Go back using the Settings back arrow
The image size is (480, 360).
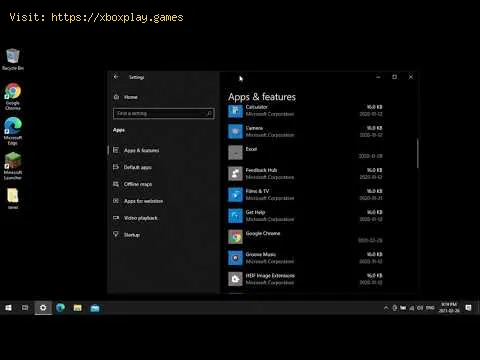pyautogui.click(x=116, y=77)
